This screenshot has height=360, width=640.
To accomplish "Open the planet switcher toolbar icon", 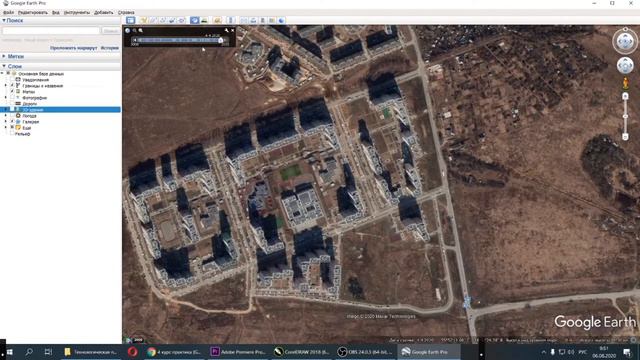I will (x=217, y=20).
